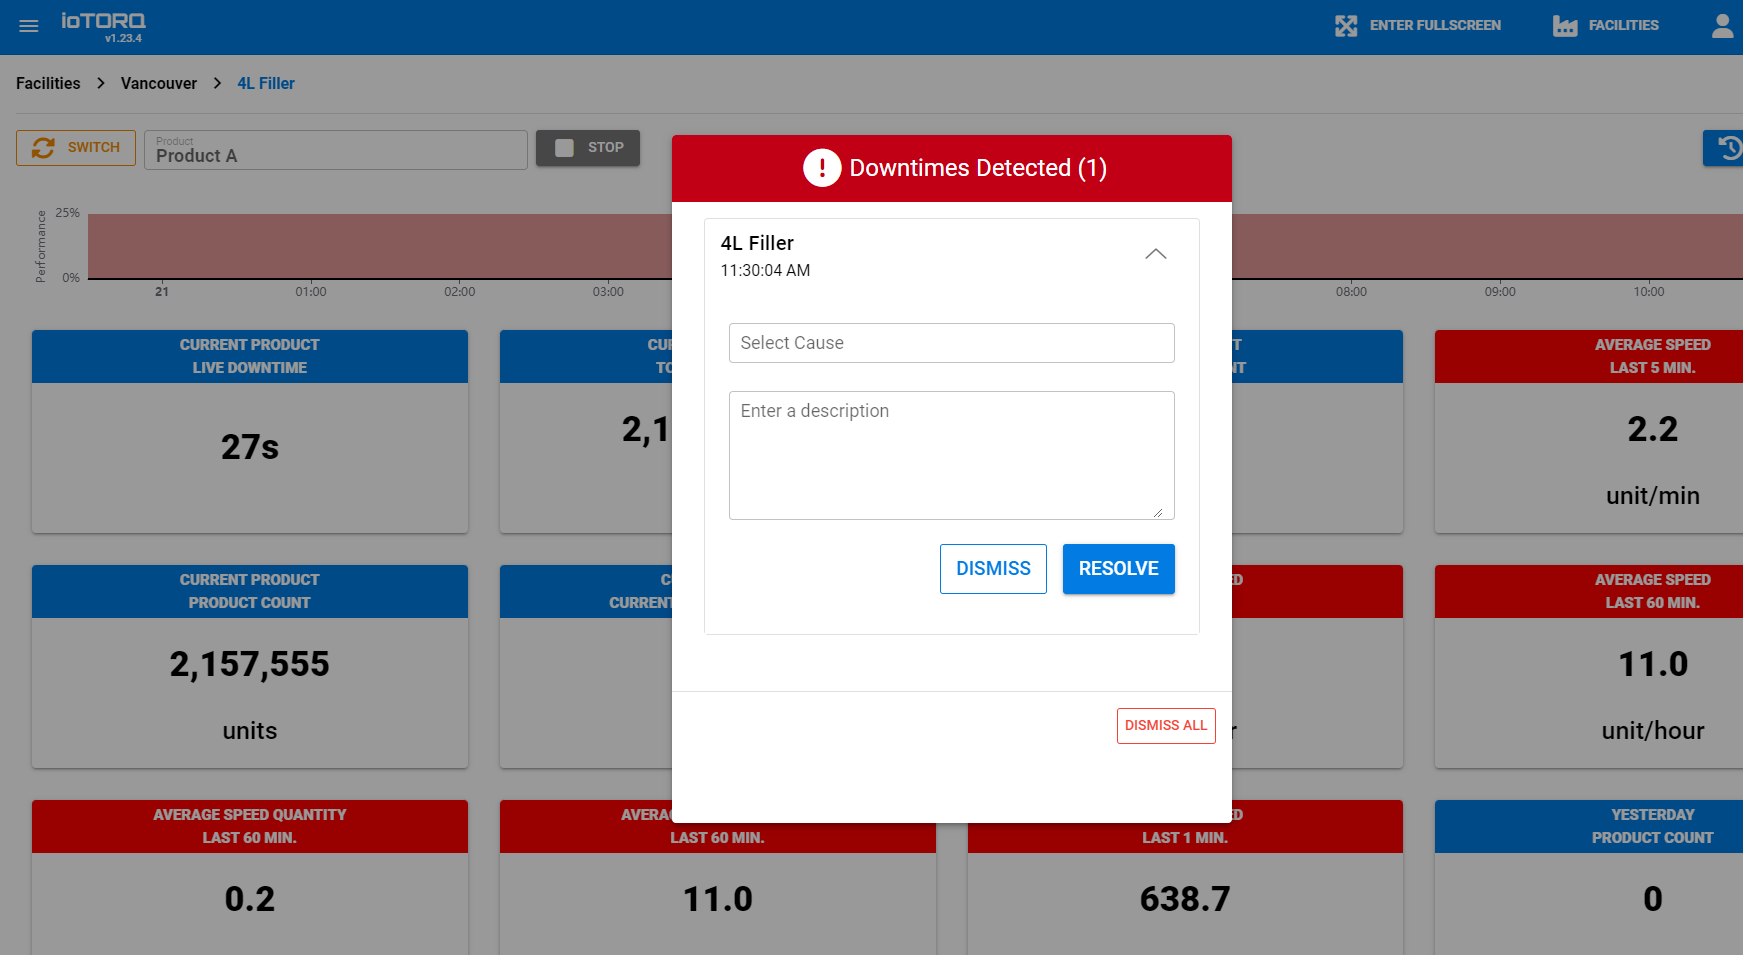
Task: Click the Enter Fullscreen label
Action: (x=1435, y=26)
